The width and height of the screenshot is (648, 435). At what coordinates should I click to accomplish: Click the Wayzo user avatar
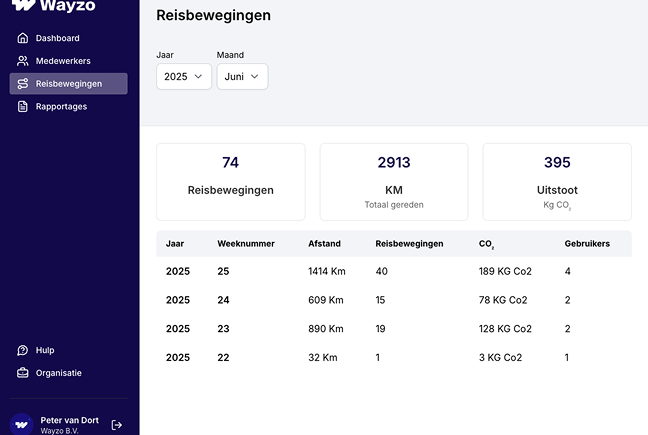click(22, 424)
